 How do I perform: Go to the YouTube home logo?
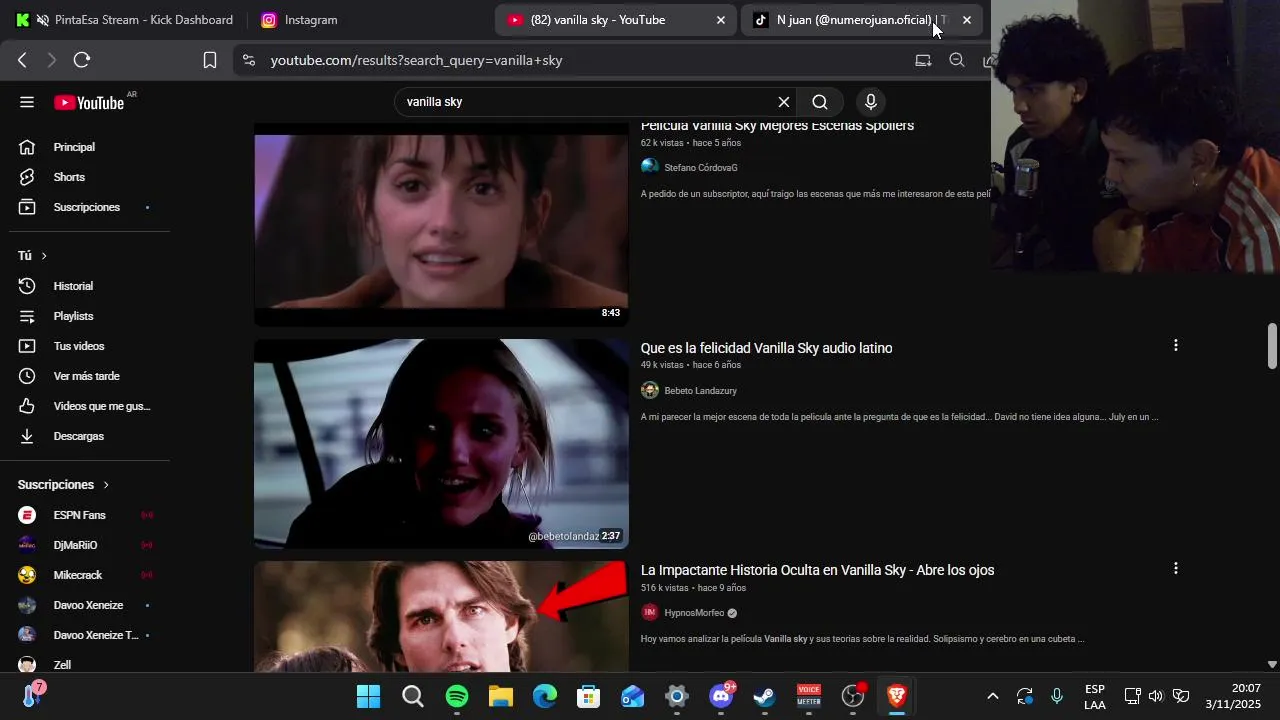pyautogui.click(x=90, y=102)
